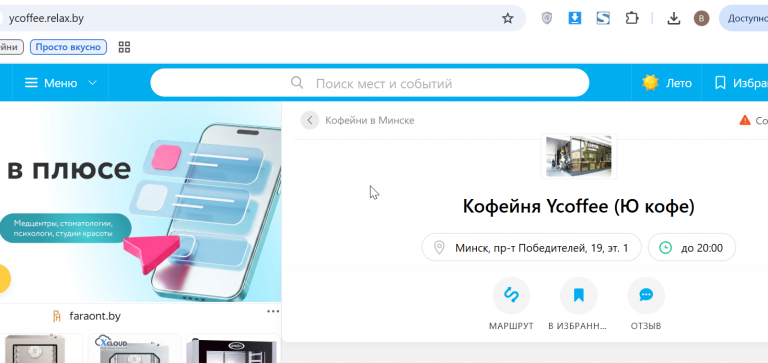
Task: Open the blue download extension icon
Action: point(575,19)
